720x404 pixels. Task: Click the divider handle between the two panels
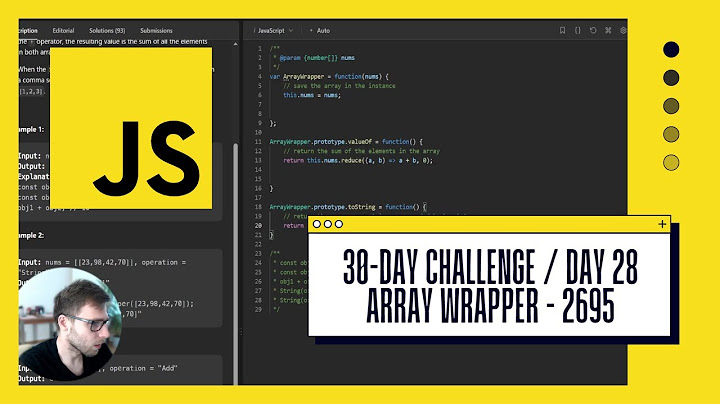pos(241,331)
